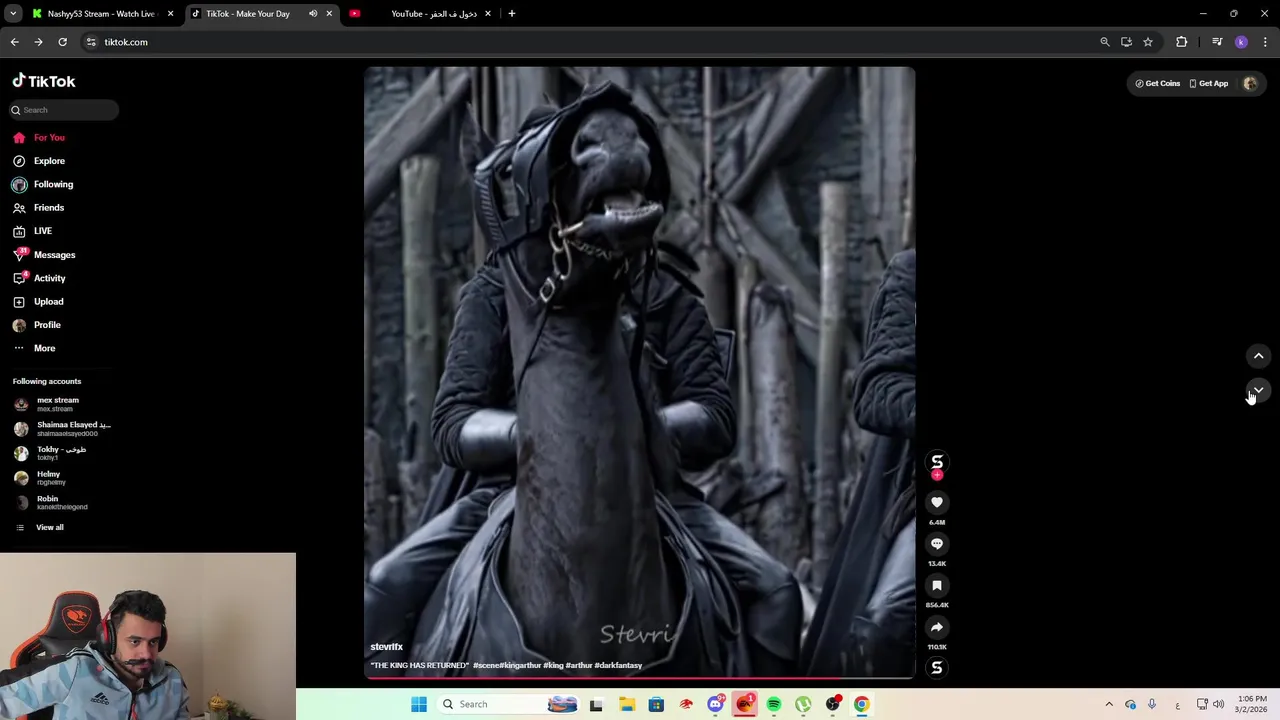Open Helmy followed account
The image size is (1280, 720).
(40, 478)
